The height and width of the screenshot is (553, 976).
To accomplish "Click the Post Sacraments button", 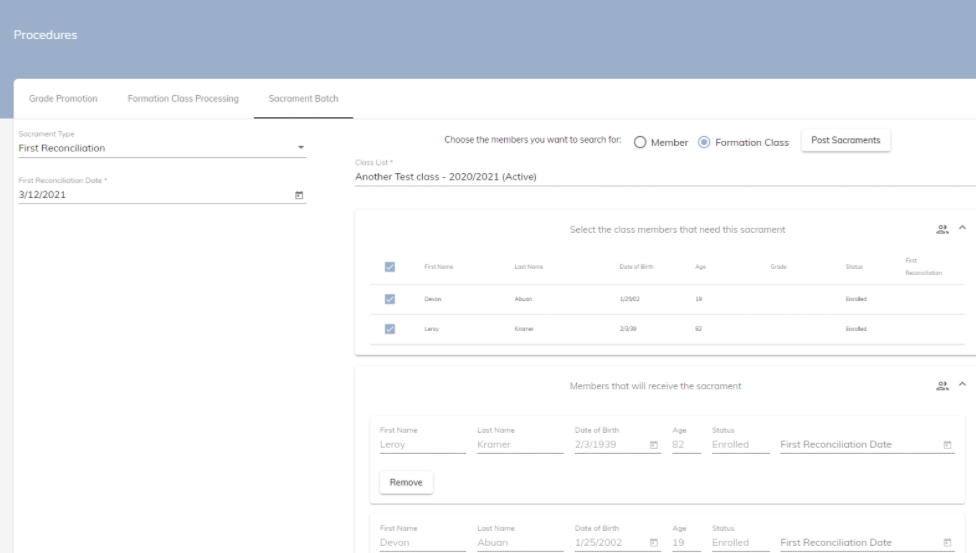I will 845,141.
